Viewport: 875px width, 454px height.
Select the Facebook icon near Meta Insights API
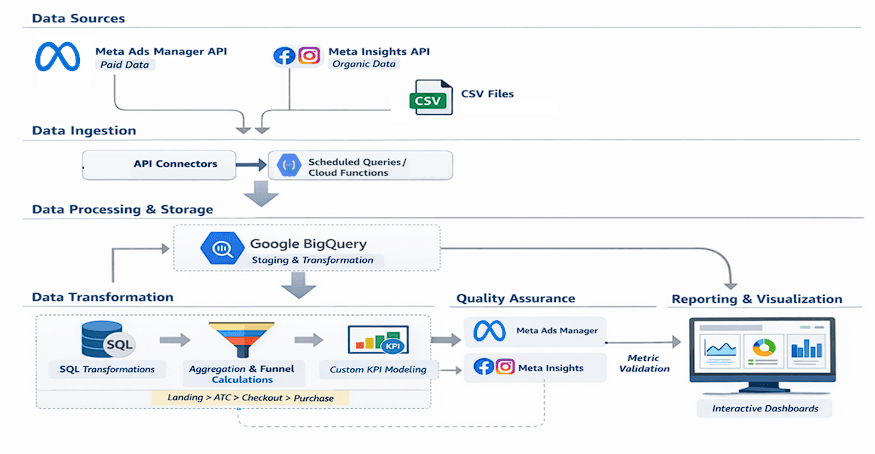pyautogui.click(x=285, y=56)
